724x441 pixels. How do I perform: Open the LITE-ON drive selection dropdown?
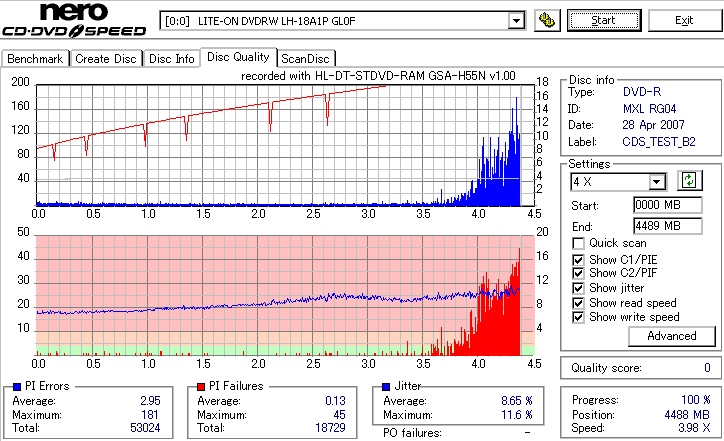click(516, 21)
